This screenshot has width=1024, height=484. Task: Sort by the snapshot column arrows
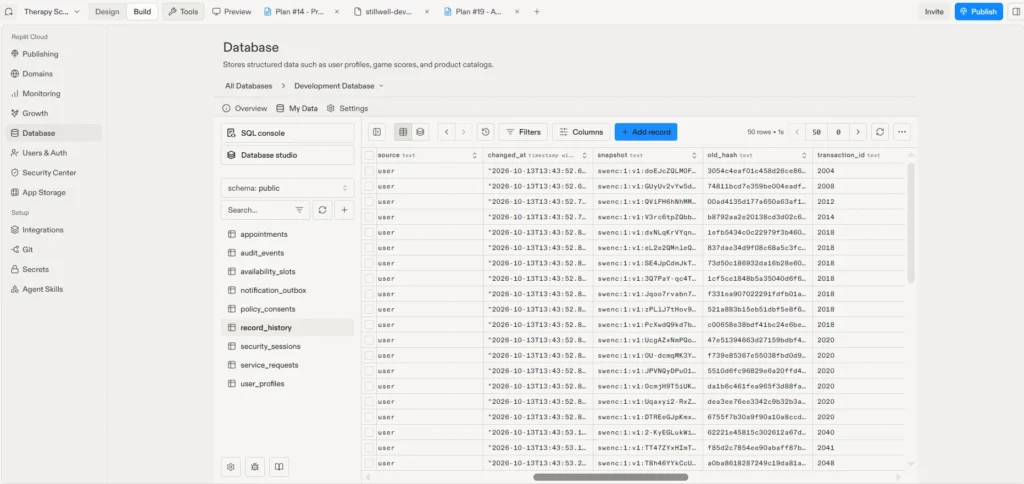[x=694, y=155]
